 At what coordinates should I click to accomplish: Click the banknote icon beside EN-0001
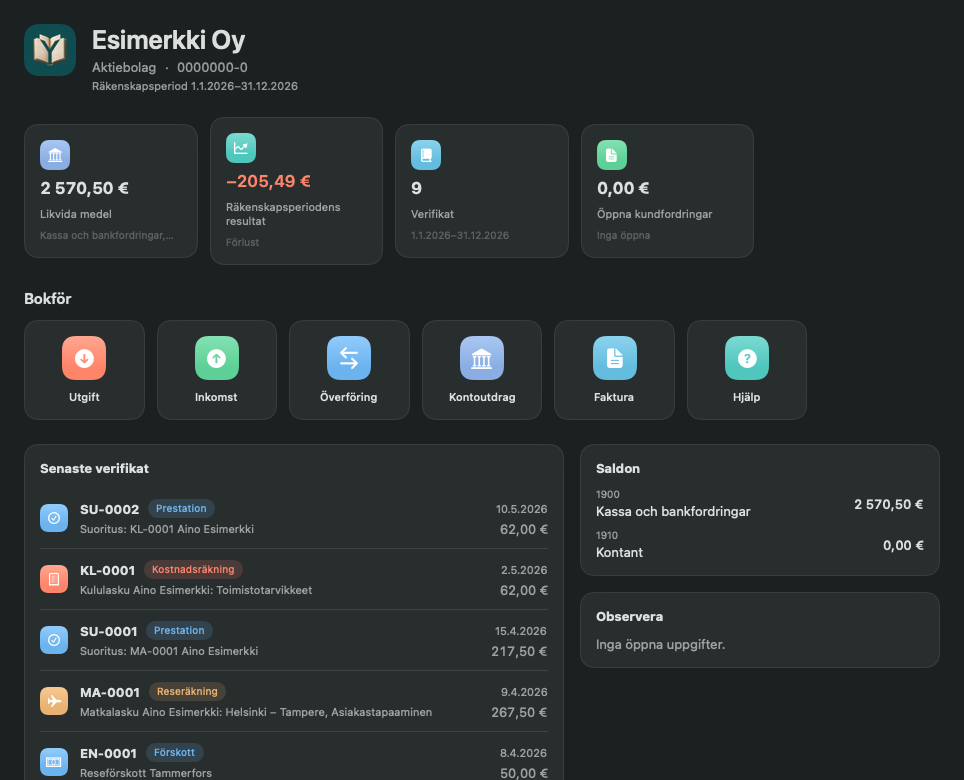[x=54, y=762]
